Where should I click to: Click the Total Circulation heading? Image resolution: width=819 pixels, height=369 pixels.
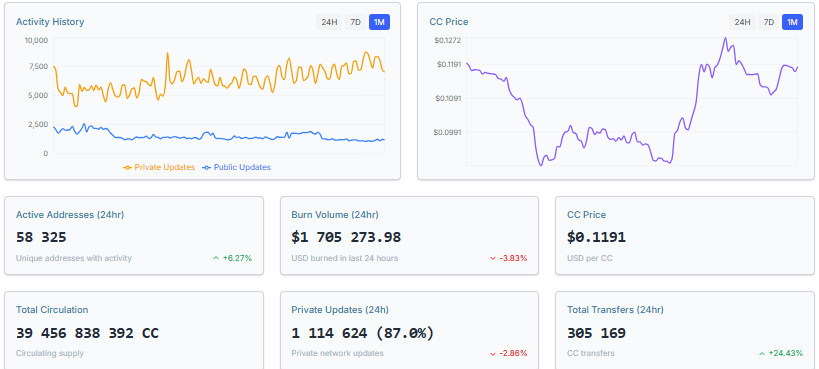tap(52, 310)
